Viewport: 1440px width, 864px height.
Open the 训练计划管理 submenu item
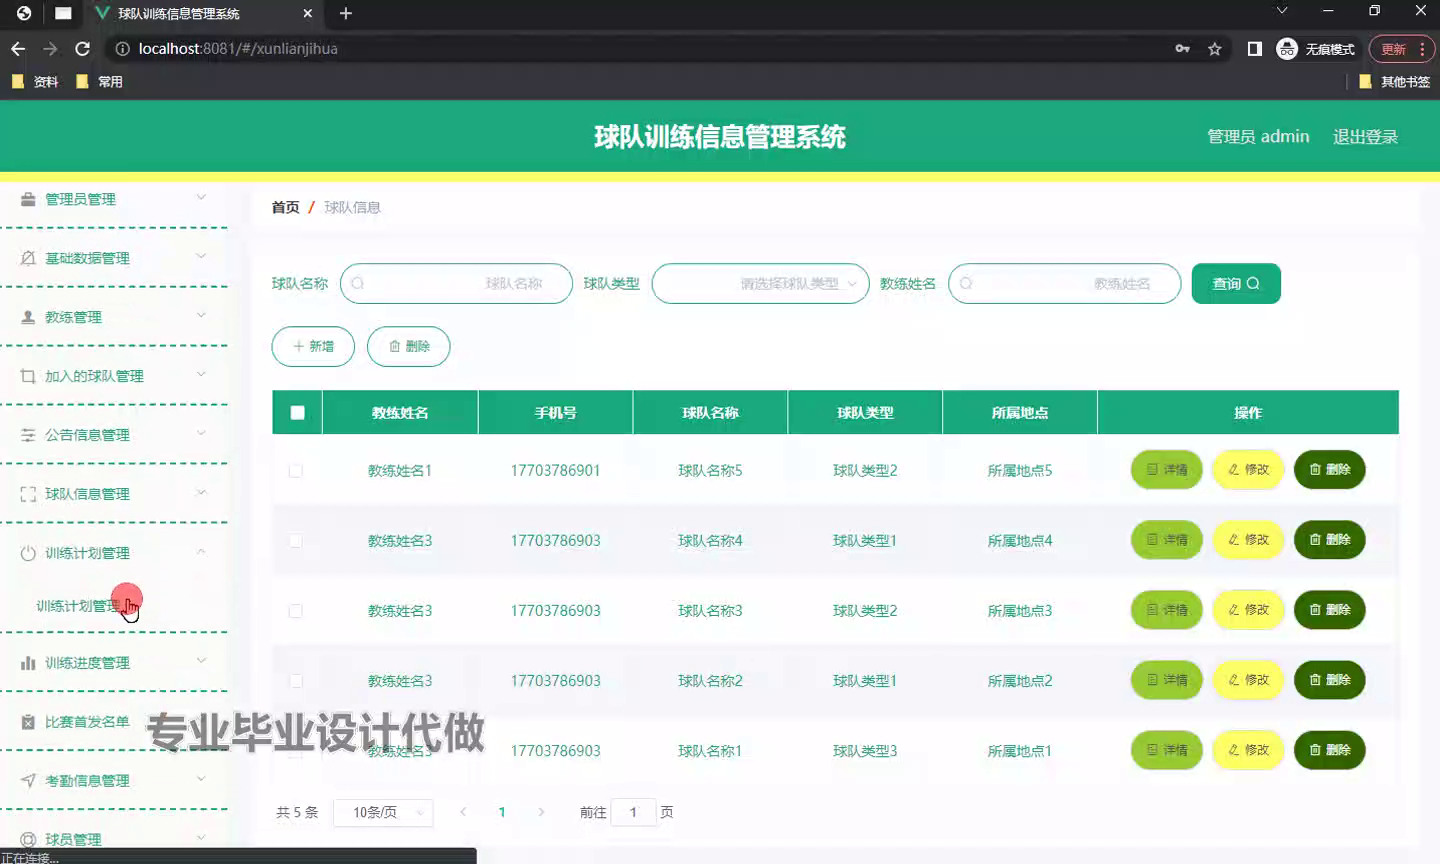point(77,606)
